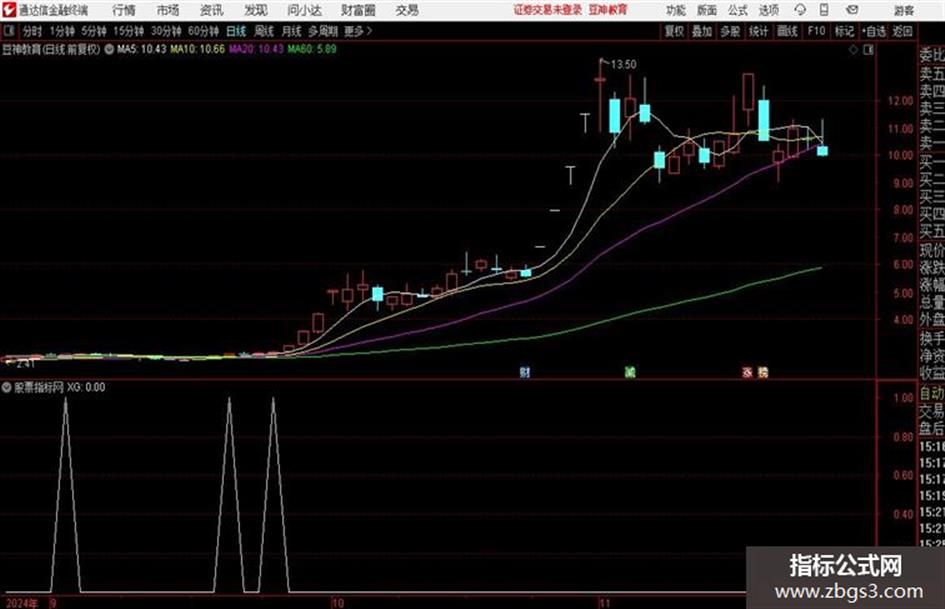Open the customer service headset icon
945x609 pixels.
pos(800,10)
